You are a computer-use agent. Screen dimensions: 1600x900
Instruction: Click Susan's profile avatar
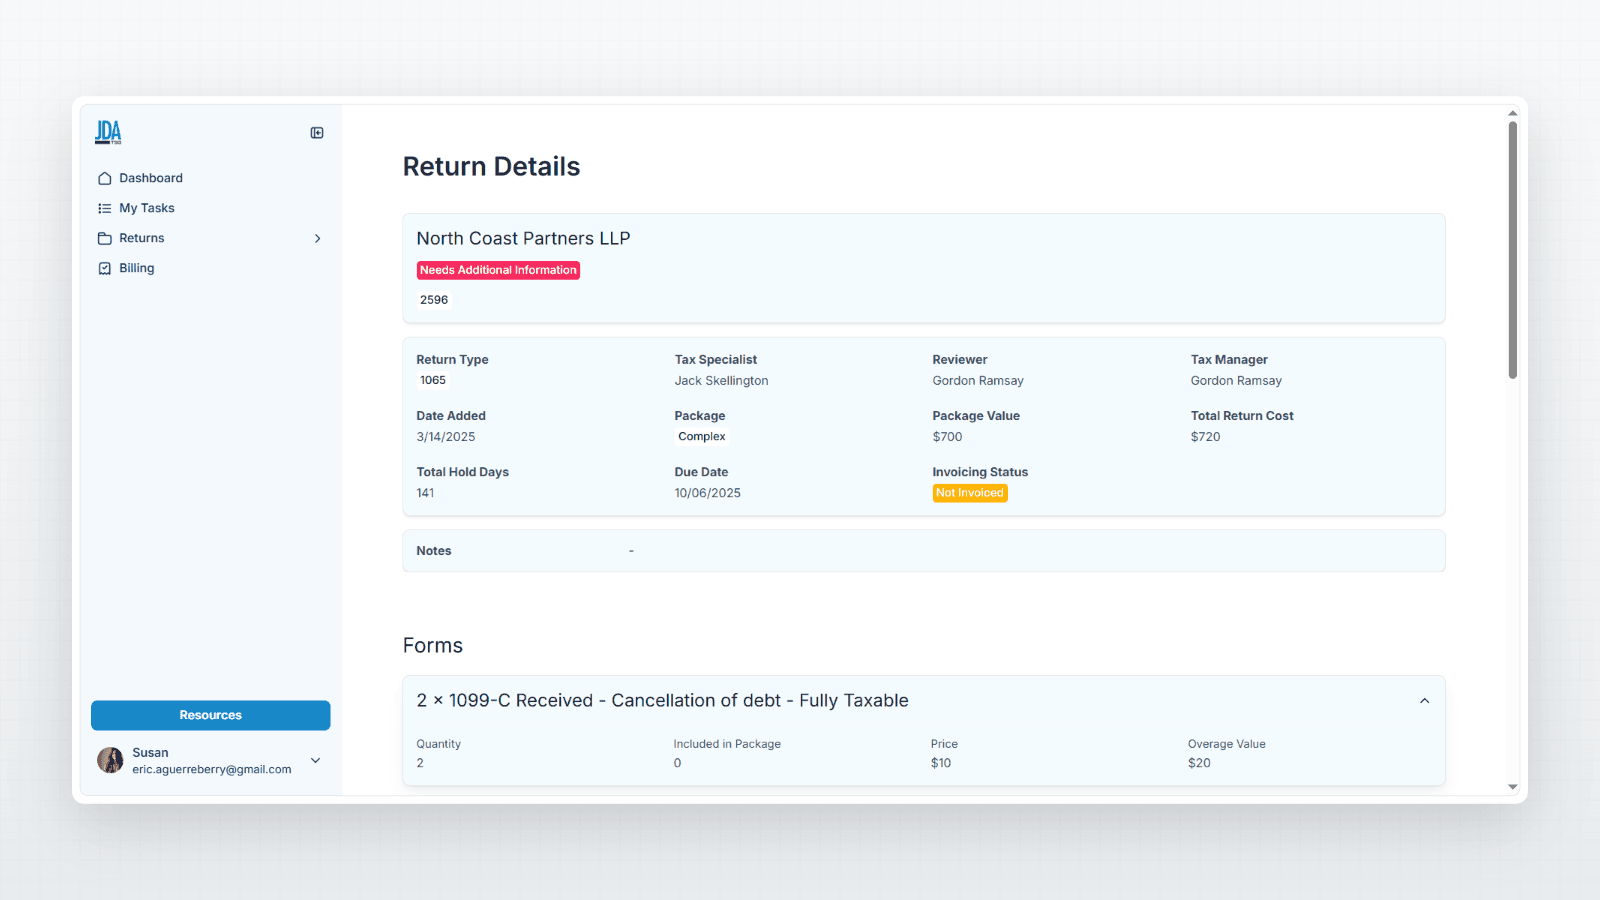click(110, 760)
